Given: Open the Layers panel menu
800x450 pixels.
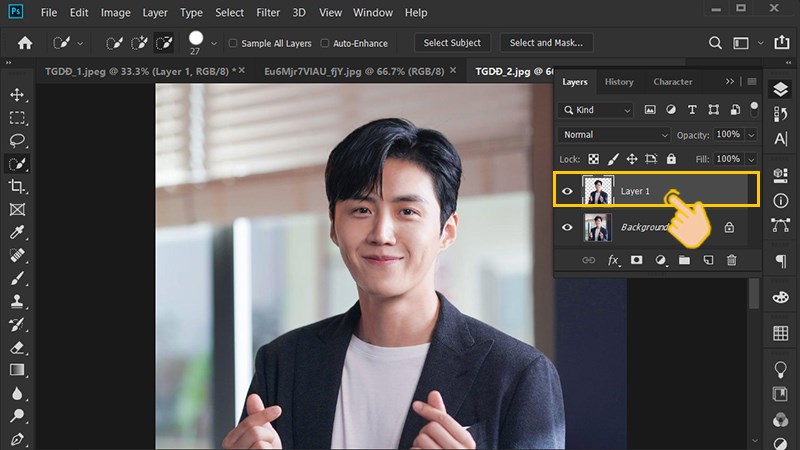Looking at the screenshot, I should pyautogui.click(x=752, y=82).
